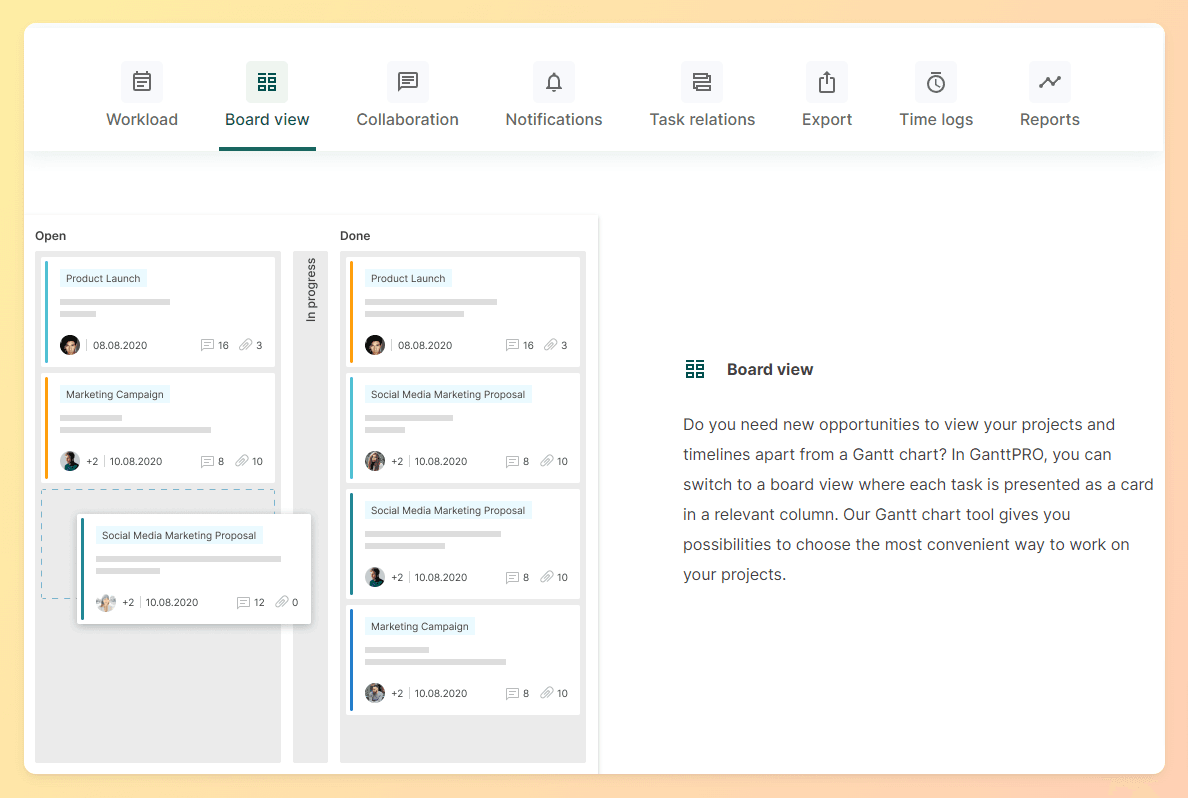1188x798 pixels.
Task: Click the orange color bar on Open Marketing Campaign card
Action: 46,427
